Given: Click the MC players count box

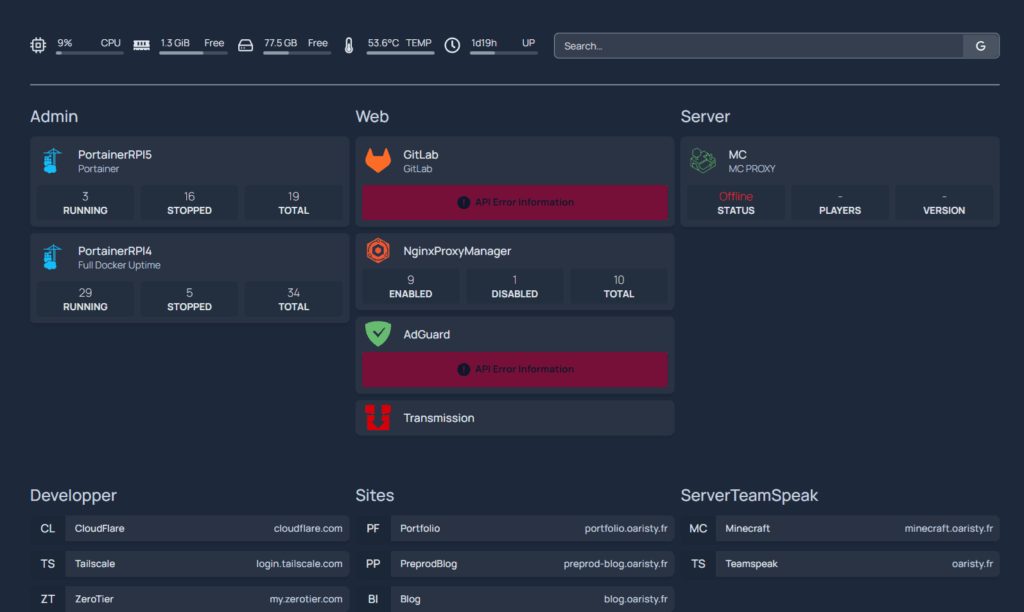Looking at the screenshot, I should 840,203.
